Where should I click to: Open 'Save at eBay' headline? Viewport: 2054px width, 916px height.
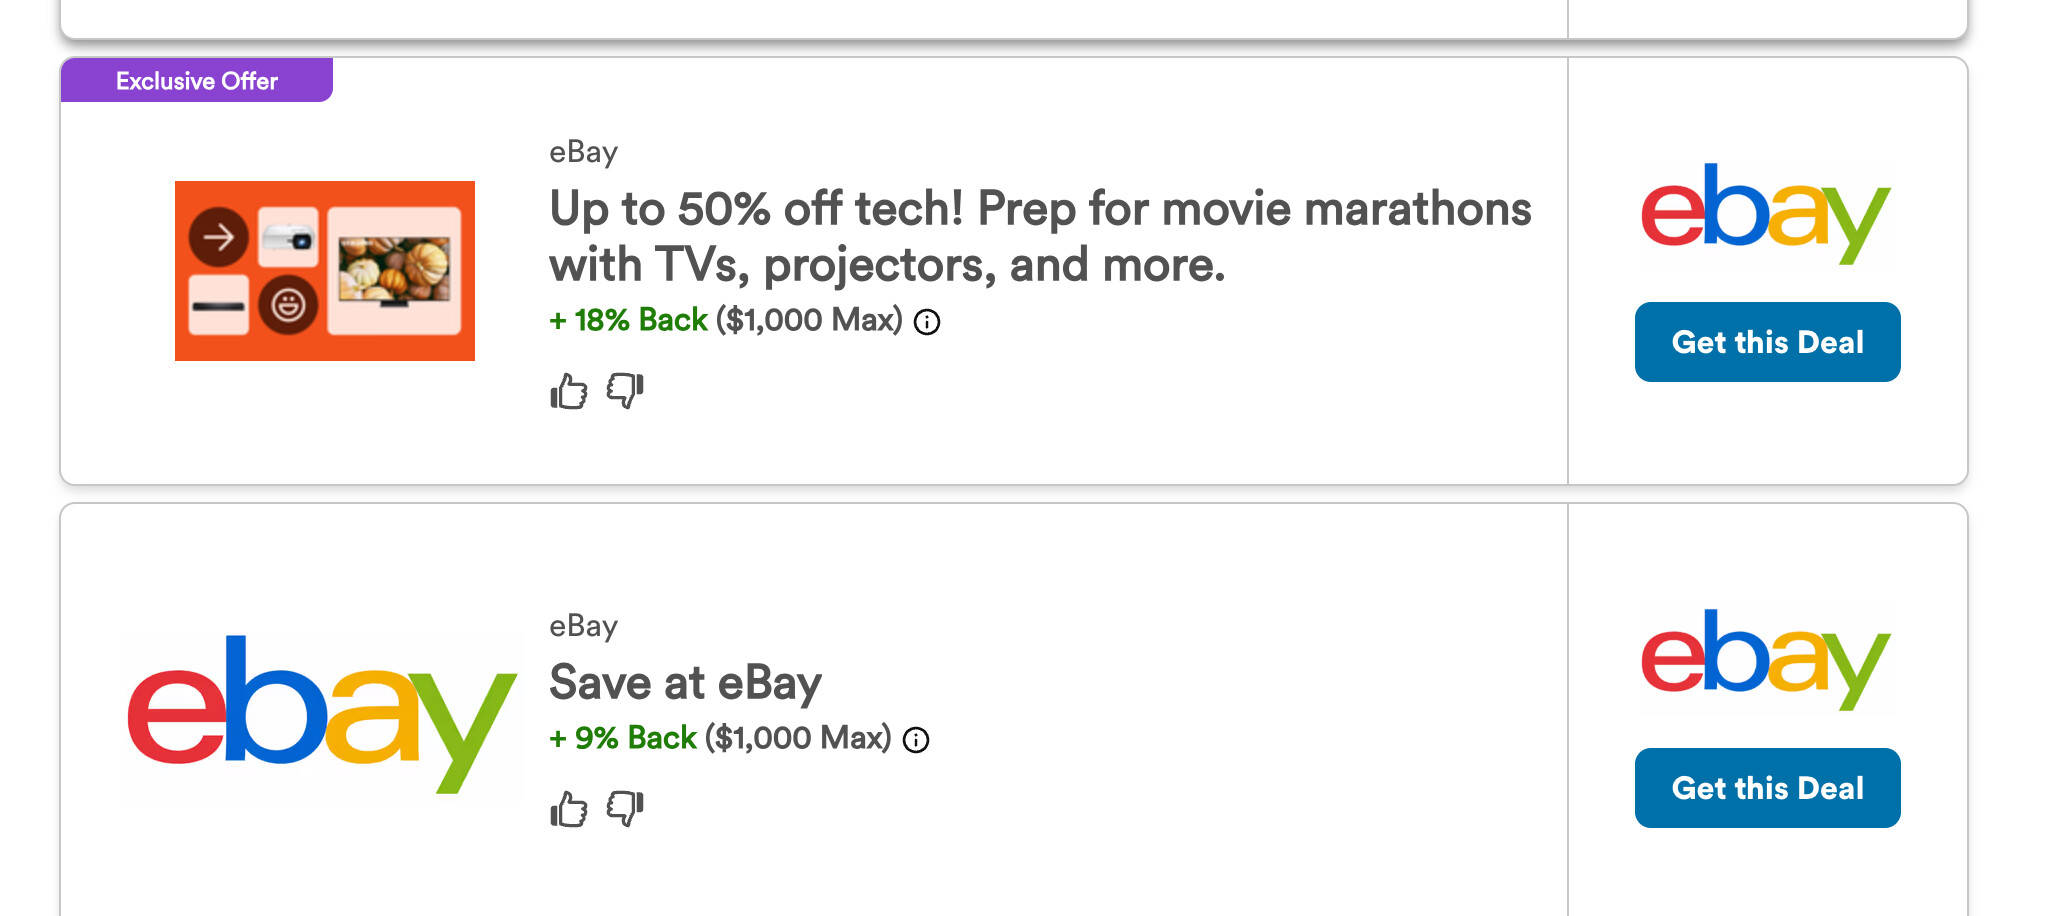[685, 683]
